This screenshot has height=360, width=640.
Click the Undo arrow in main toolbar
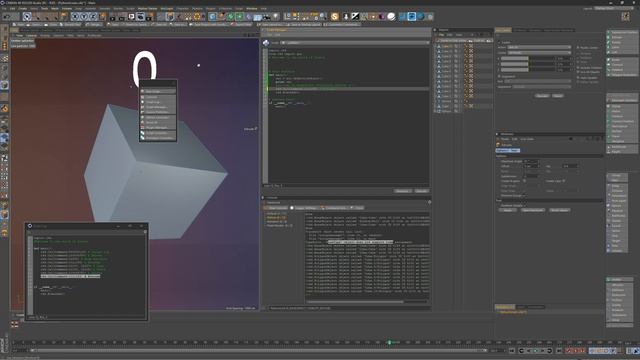click(x=7, y=16)
